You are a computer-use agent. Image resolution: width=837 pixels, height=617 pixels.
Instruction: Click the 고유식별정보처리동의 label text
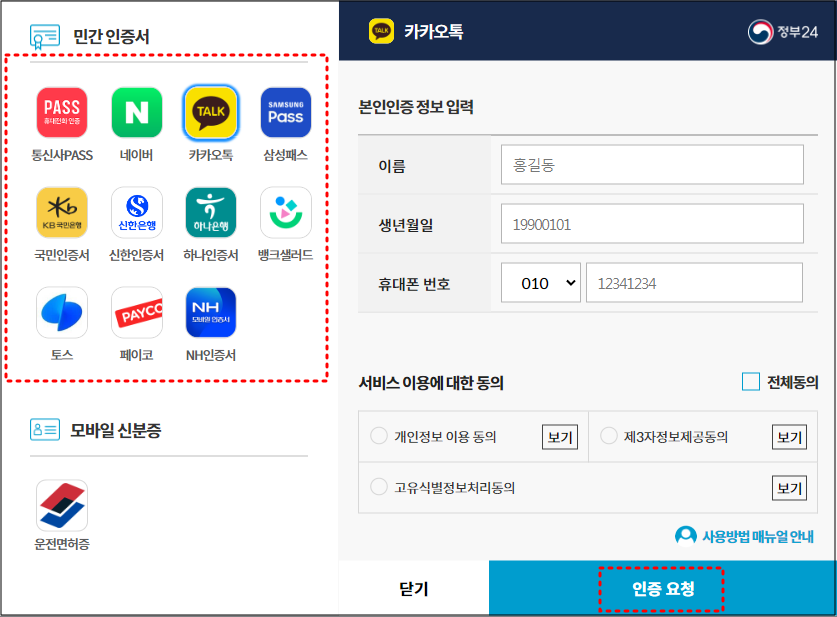point(454,488)
